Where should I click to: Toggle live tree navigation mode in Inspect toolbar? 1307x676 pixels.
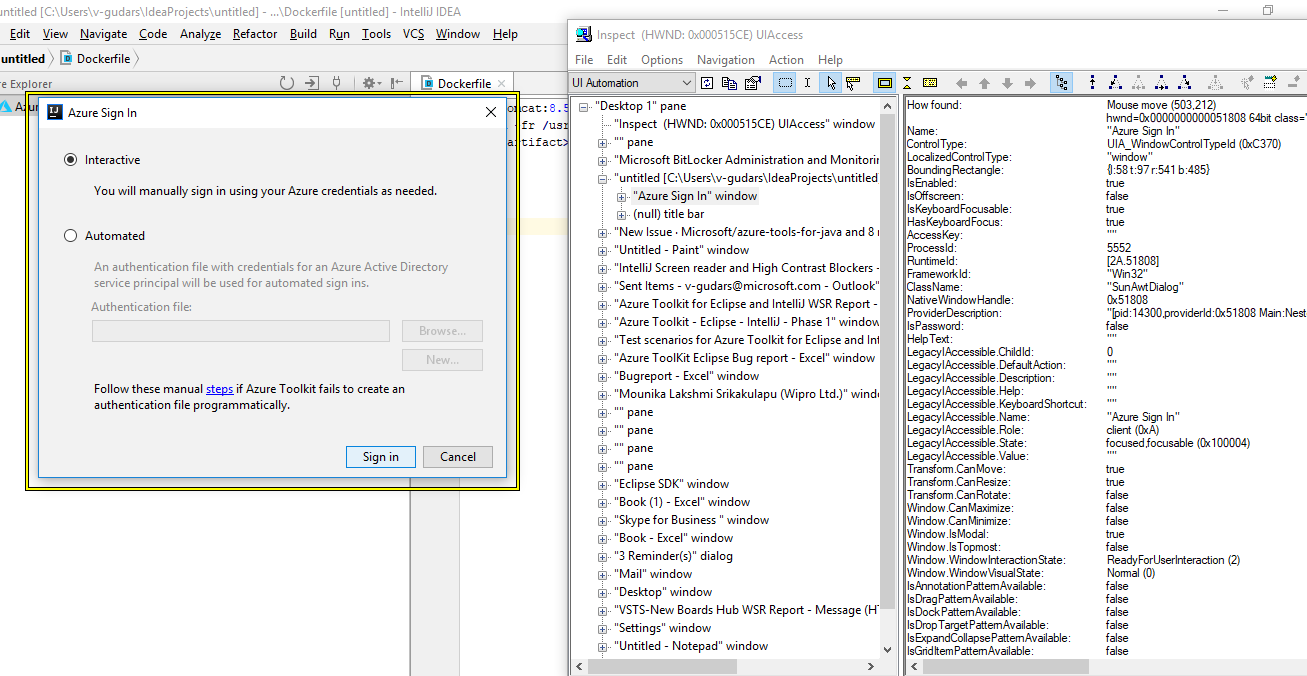pos(1061,83)
